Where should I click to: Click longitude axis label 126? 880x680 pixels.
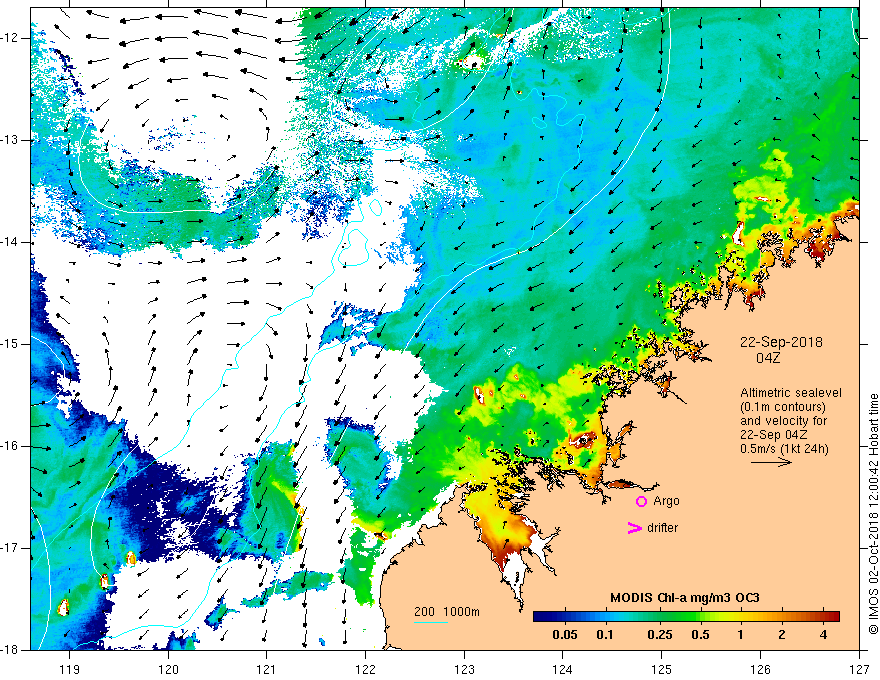click(x=760, y=669)
